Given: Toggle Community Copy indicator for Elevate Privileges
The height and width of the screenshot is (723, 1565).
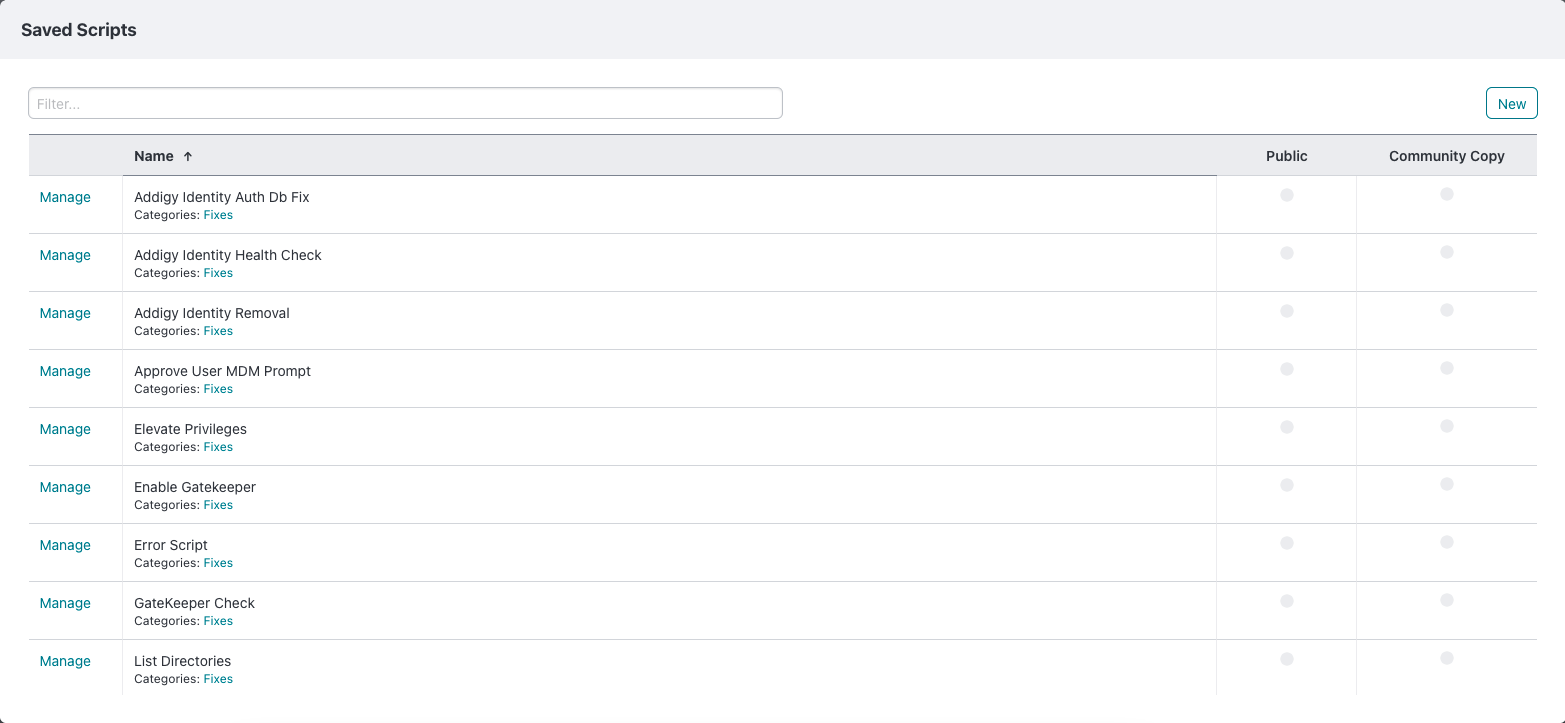Looking at the screenshot, I should tap(1447, 426).
